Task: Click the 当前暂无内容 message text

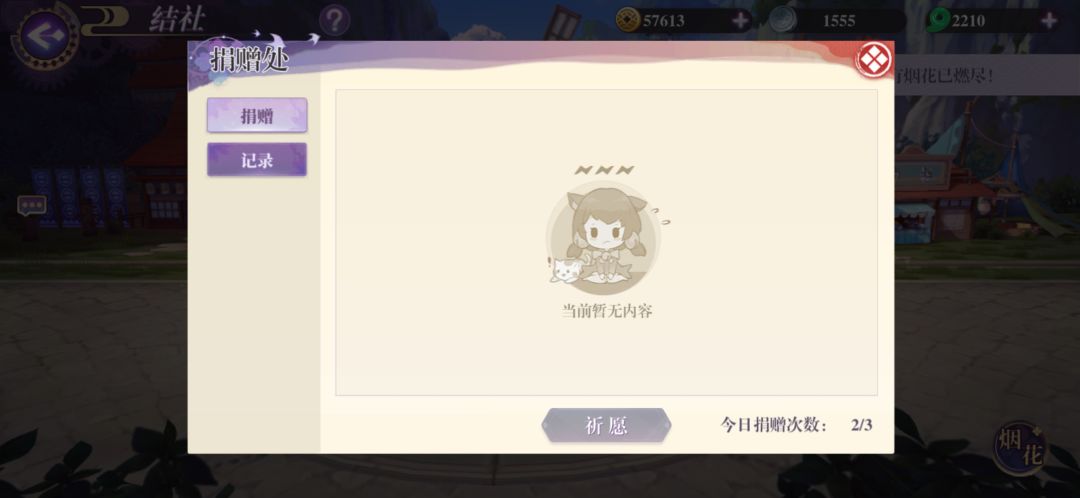Action: click(x=607, y=311)
